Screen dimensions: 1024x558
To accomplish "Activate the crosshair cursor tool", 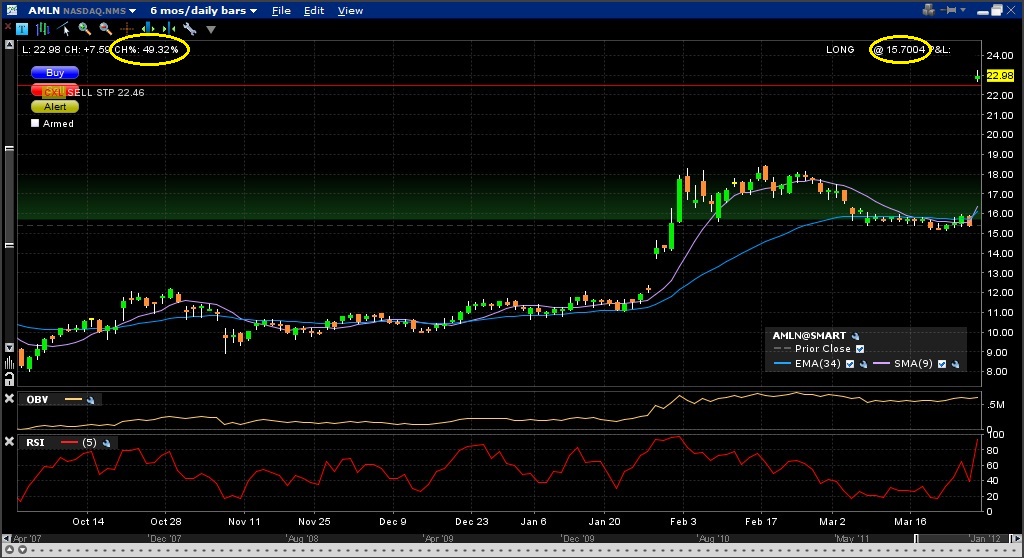I will click(127, 29).
